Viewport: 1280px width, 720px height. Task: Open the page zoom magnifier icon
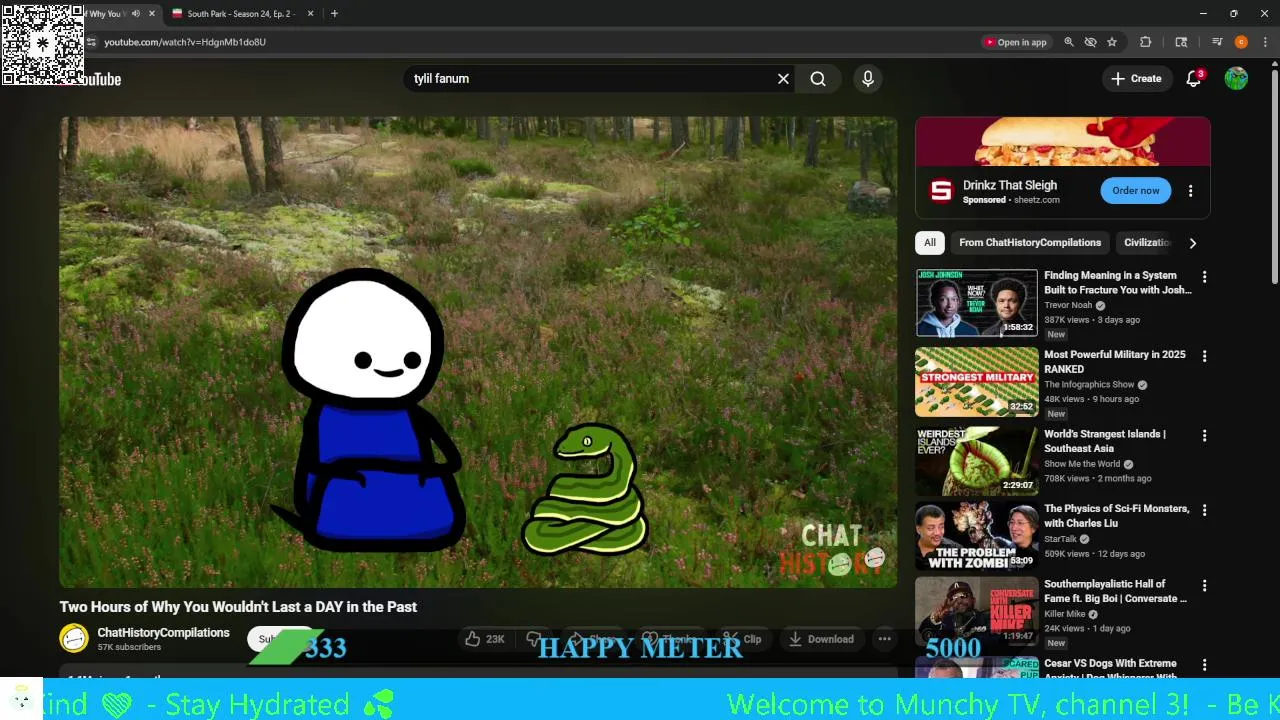1069,42
